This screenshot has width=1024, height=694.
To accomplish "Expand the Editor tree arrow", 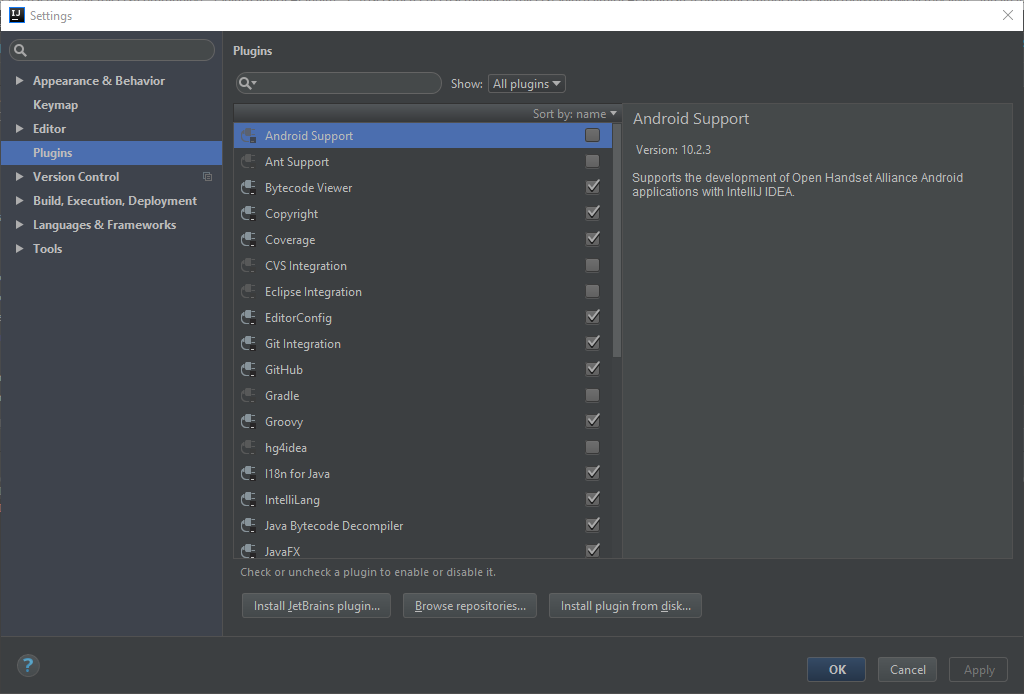I will pos(20,129).
